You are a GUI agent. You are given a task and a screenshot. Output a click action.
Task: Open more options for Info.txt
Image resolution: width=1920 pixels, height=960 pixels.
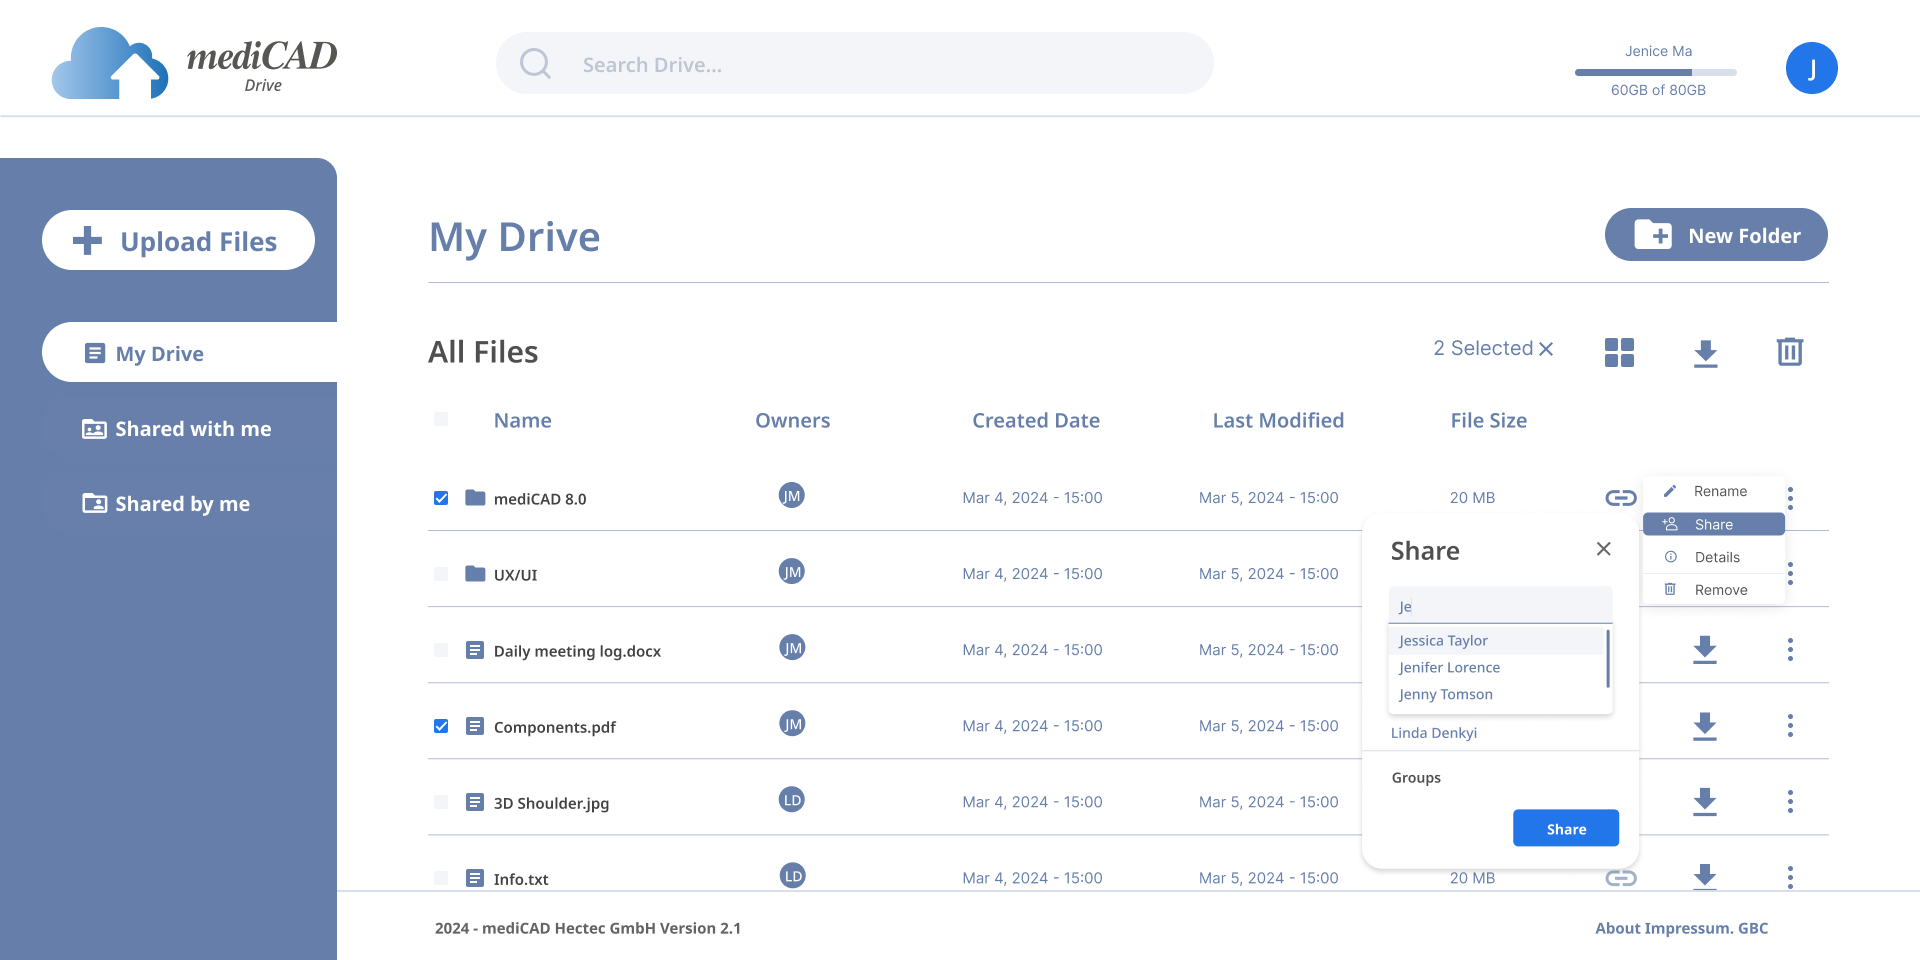click(1790, 877)
